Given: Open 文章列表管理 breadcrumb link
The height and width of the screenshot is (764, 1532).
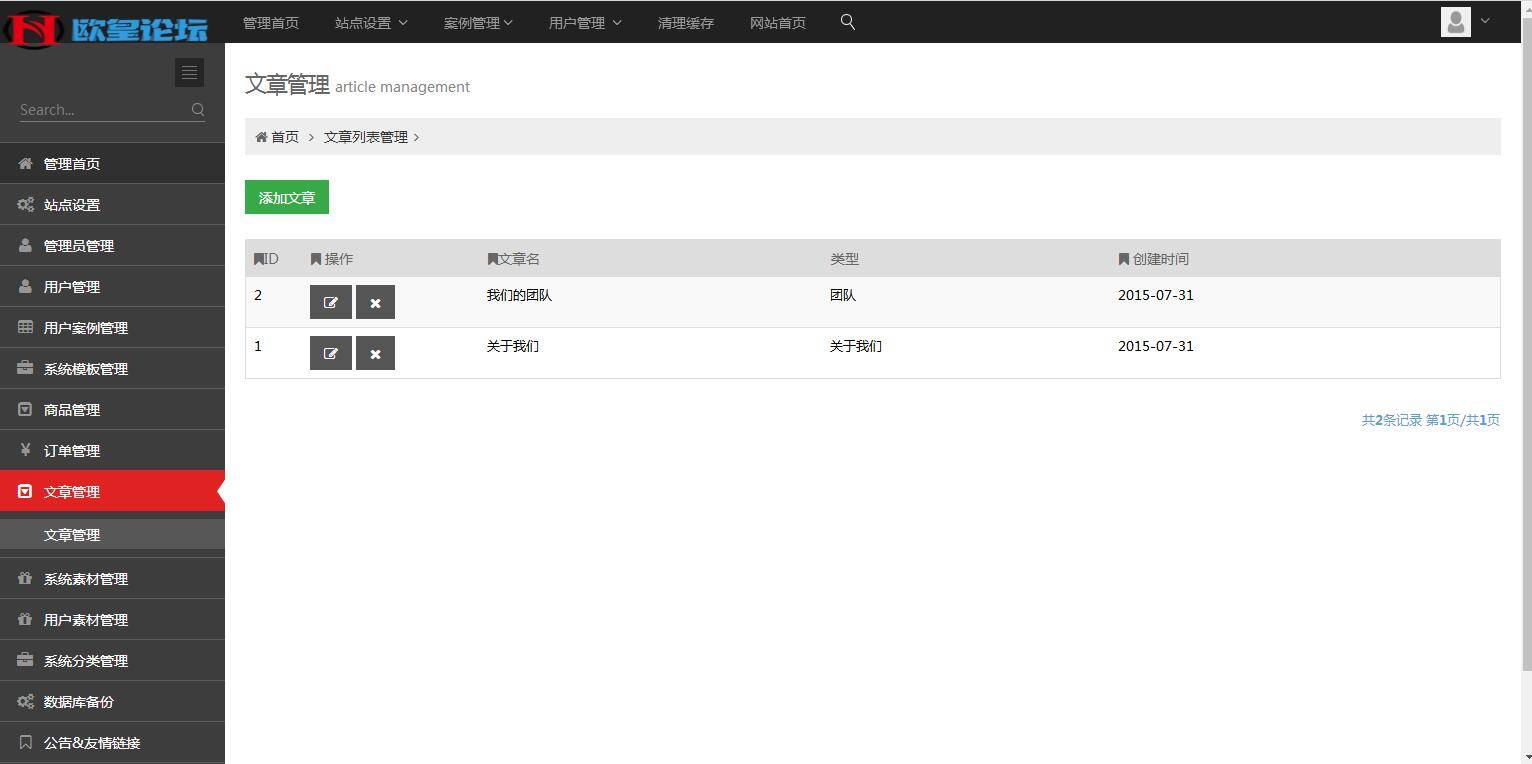Looking at the screenshot, I should (364, 136).
